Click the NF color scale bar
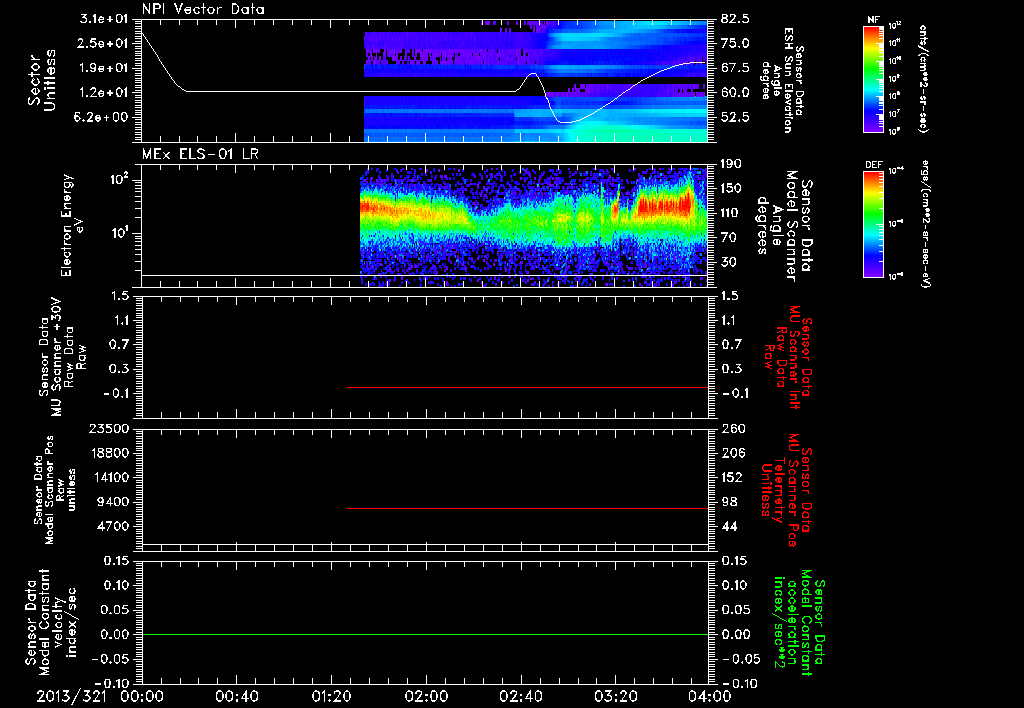 coord(874,79)
